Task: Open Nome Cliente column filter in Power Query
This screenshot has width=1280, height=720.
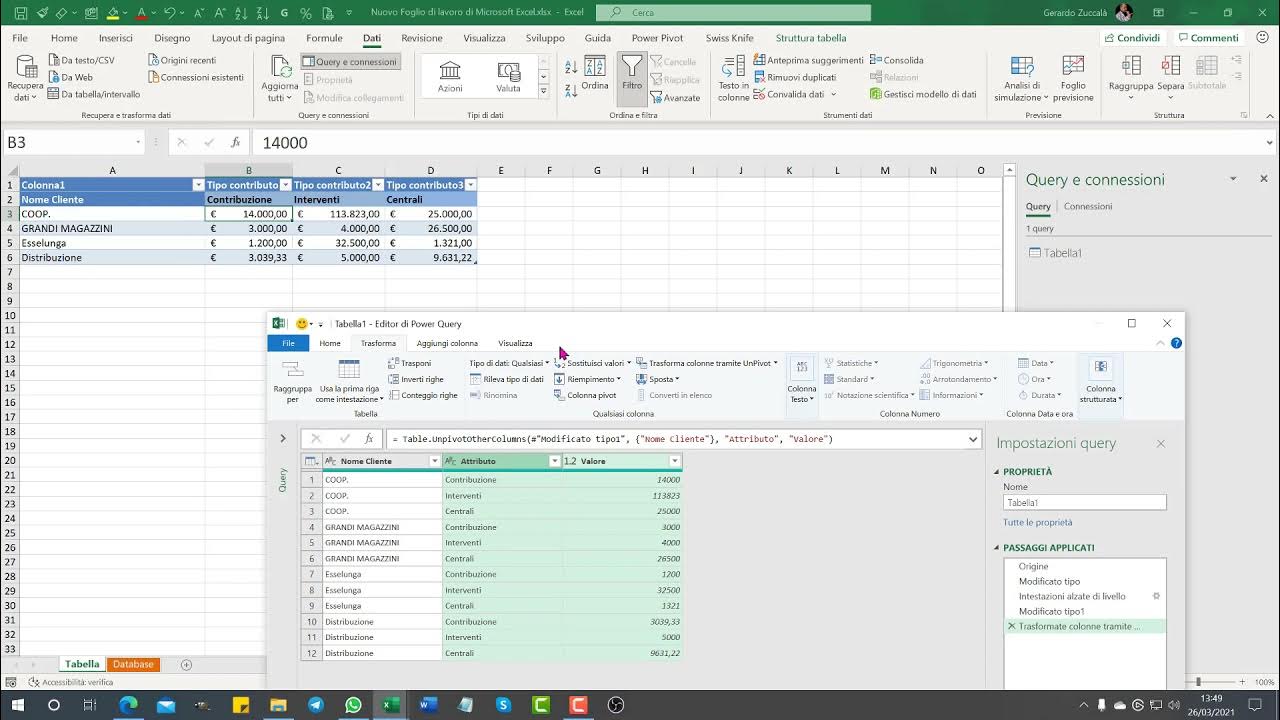Action: click(x=434, y=461)
